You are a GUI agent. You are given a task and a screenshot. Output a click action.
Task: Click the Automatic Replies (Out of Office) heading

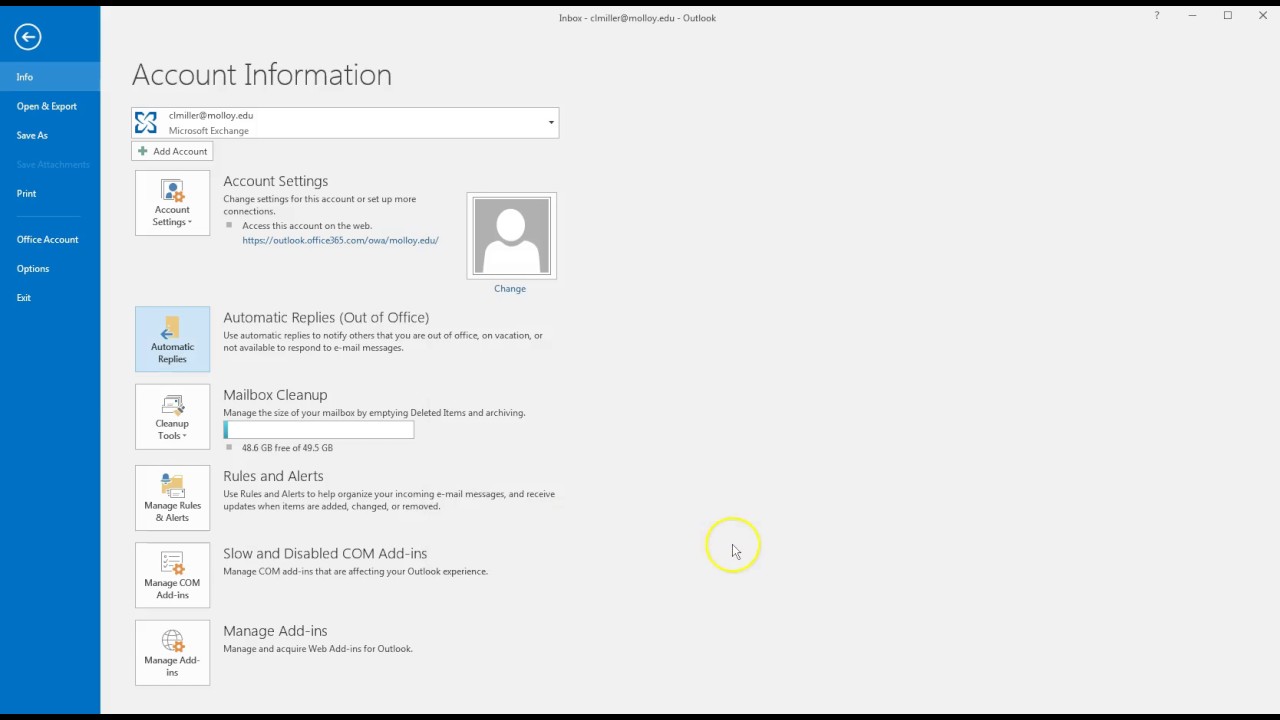[326, 317]
